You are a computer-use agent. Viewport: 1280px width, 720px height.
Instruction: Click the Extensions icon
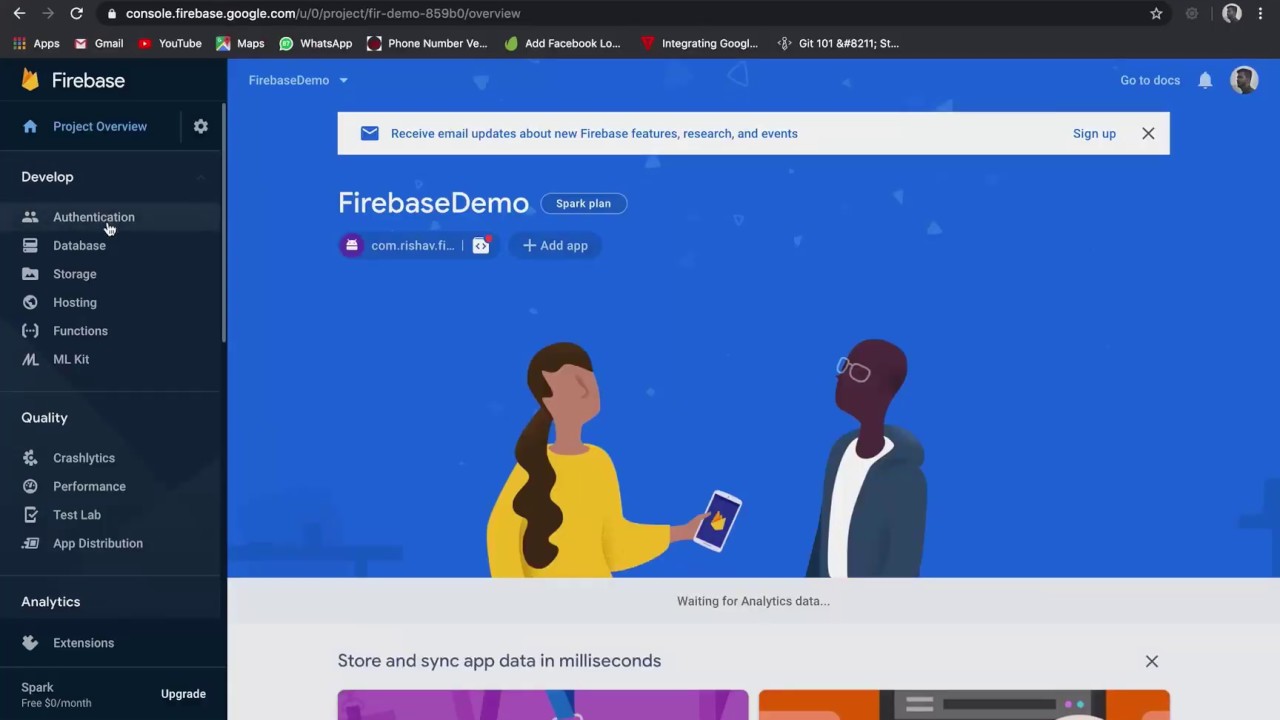pos(30,643)
